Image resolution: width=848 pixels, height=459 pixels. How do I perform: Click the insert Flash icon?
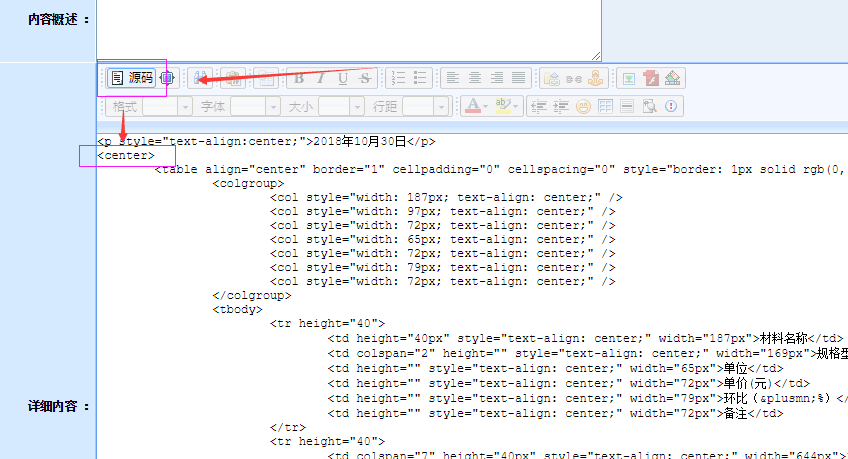tap(651, 78)
